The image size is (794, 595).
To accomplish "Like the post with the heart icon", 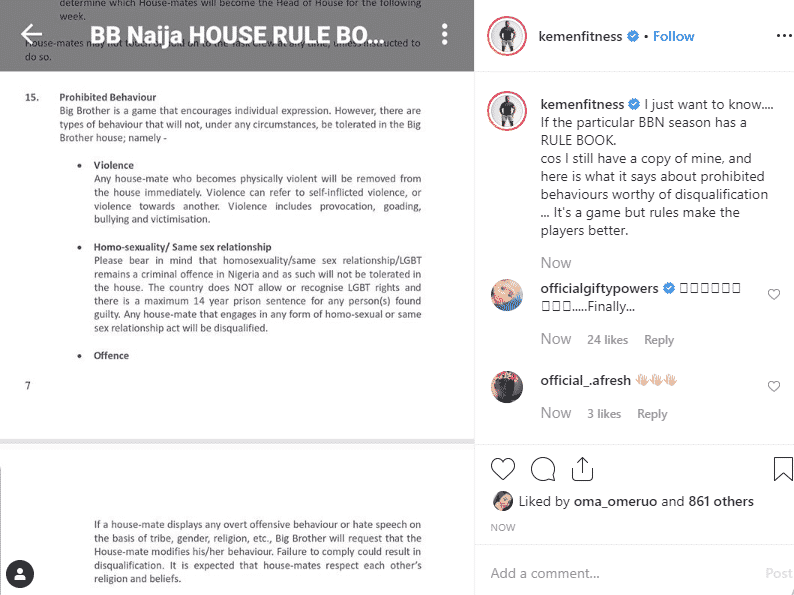I will coord(503,468).
